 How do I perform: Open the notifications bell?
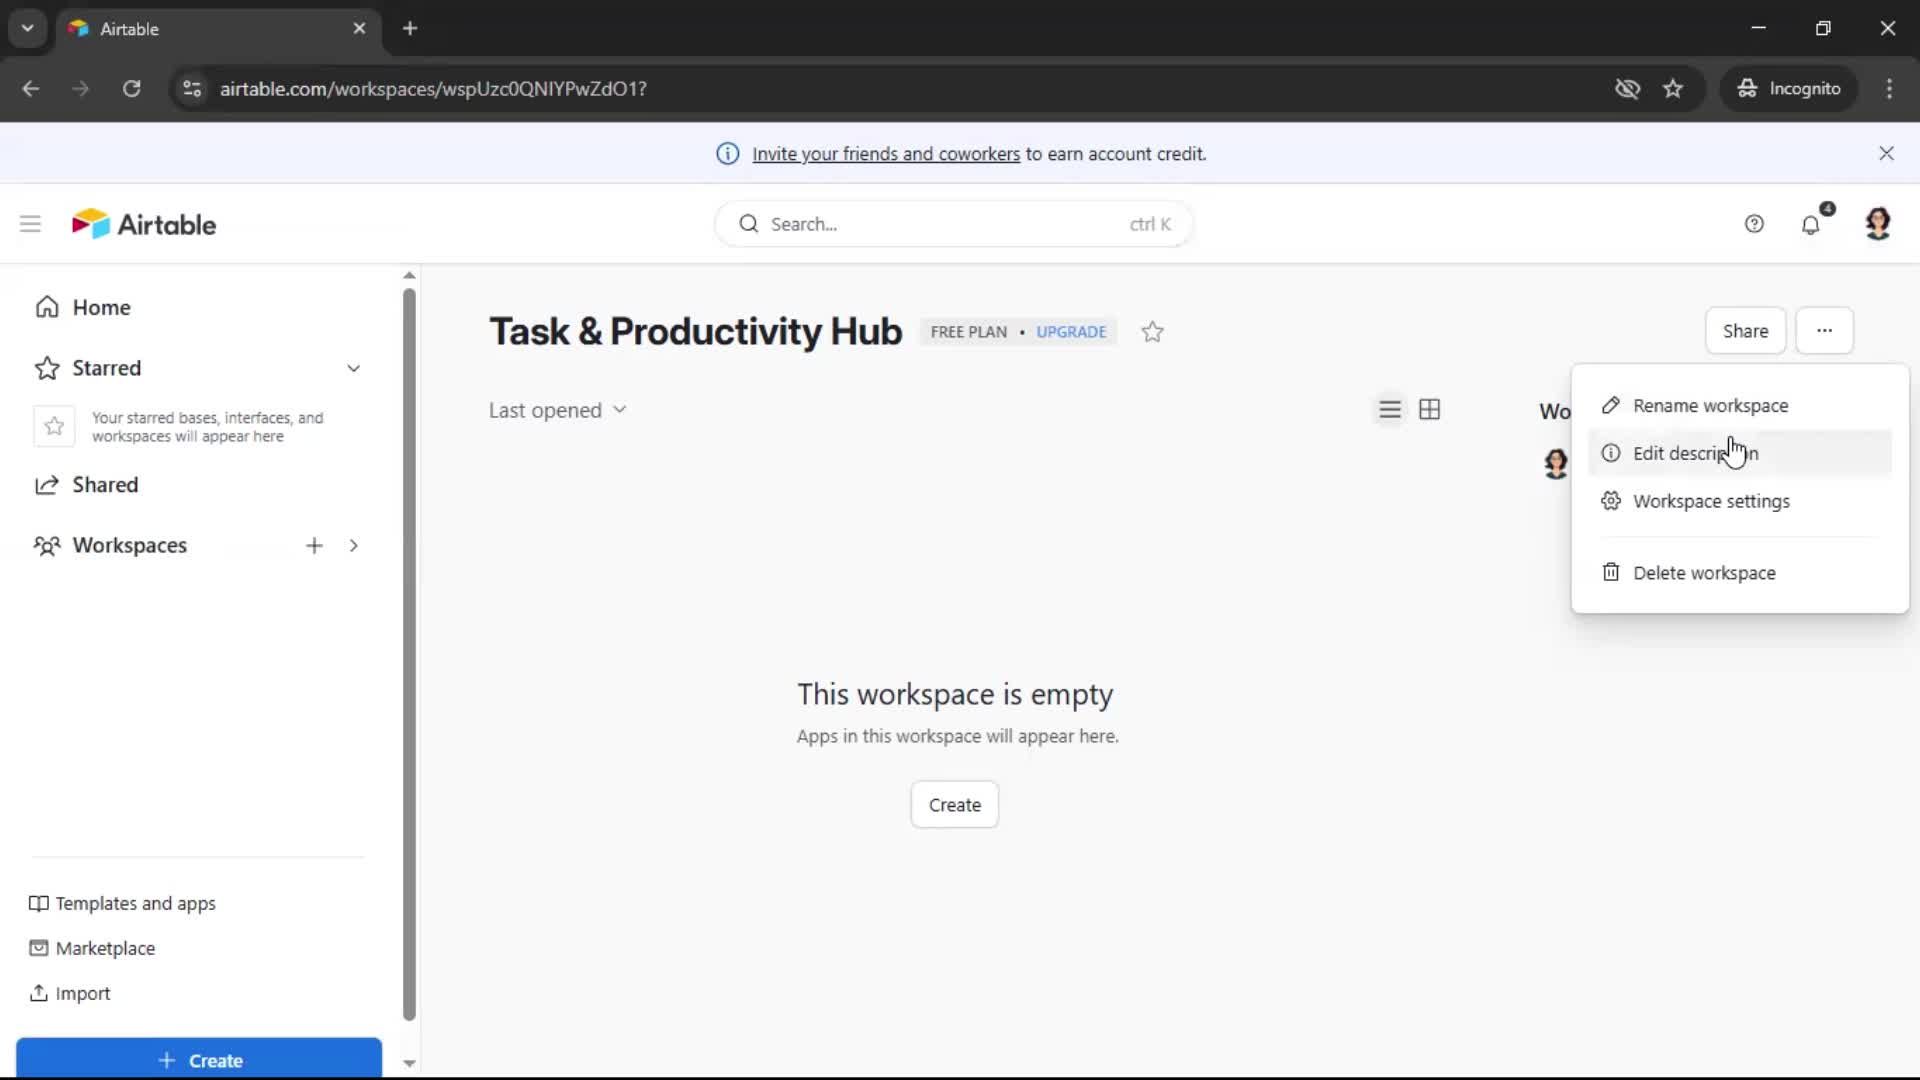tap(1811, 224)
